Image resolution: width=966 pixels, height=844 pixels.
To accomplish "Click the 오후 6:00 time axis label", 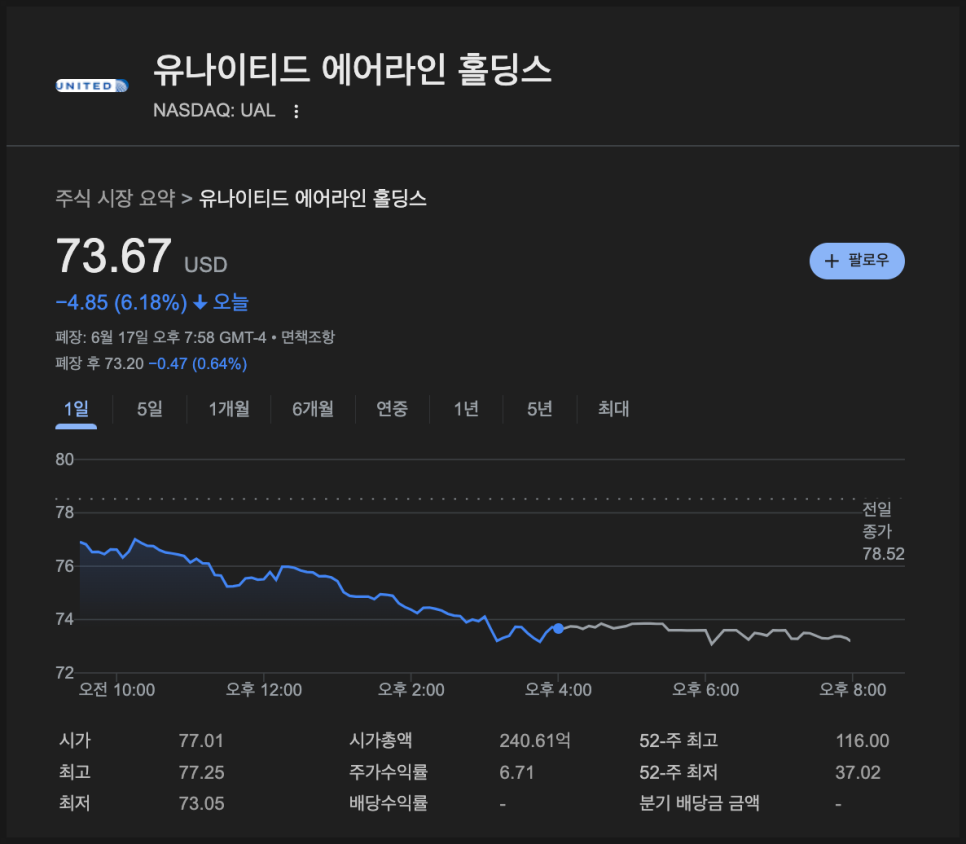I will [705, 689].
